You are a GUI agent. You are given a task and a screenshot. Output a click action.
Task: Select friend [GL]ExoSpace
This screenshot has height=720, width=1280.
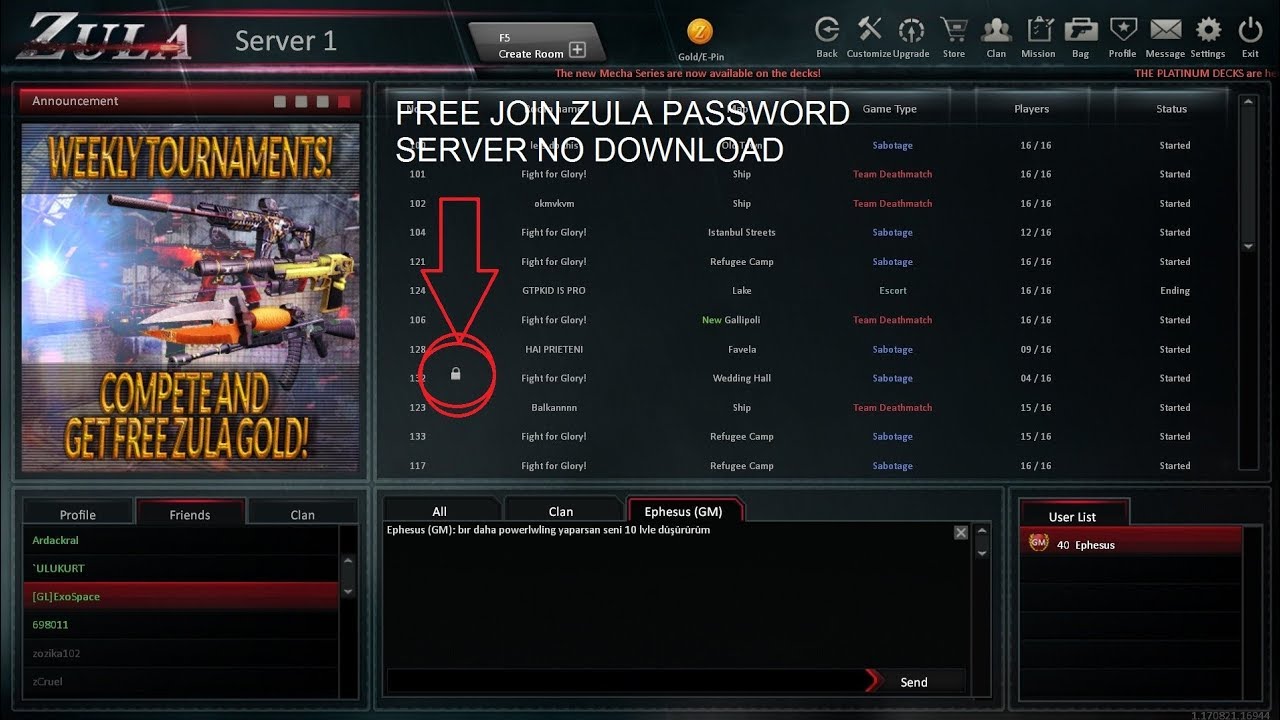(181, 596)
